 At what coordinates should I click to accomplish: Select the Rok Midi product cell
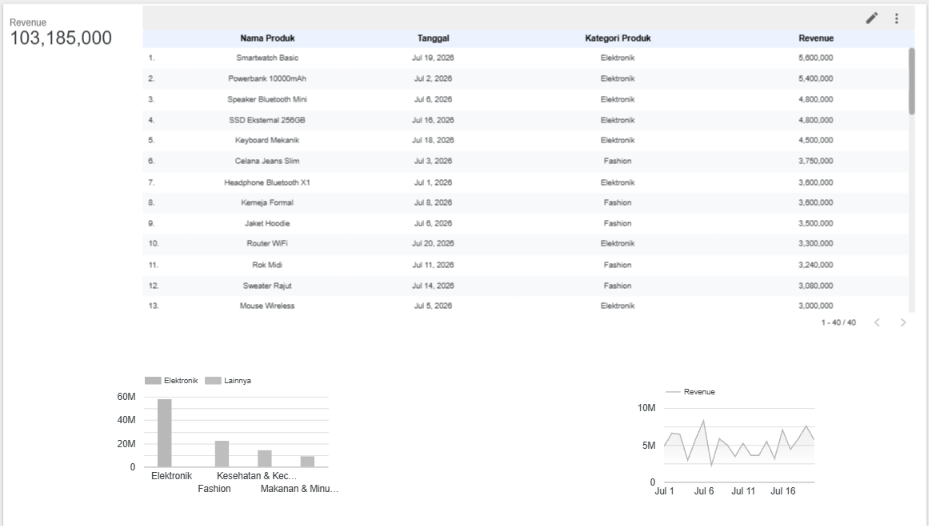point(267,265)
